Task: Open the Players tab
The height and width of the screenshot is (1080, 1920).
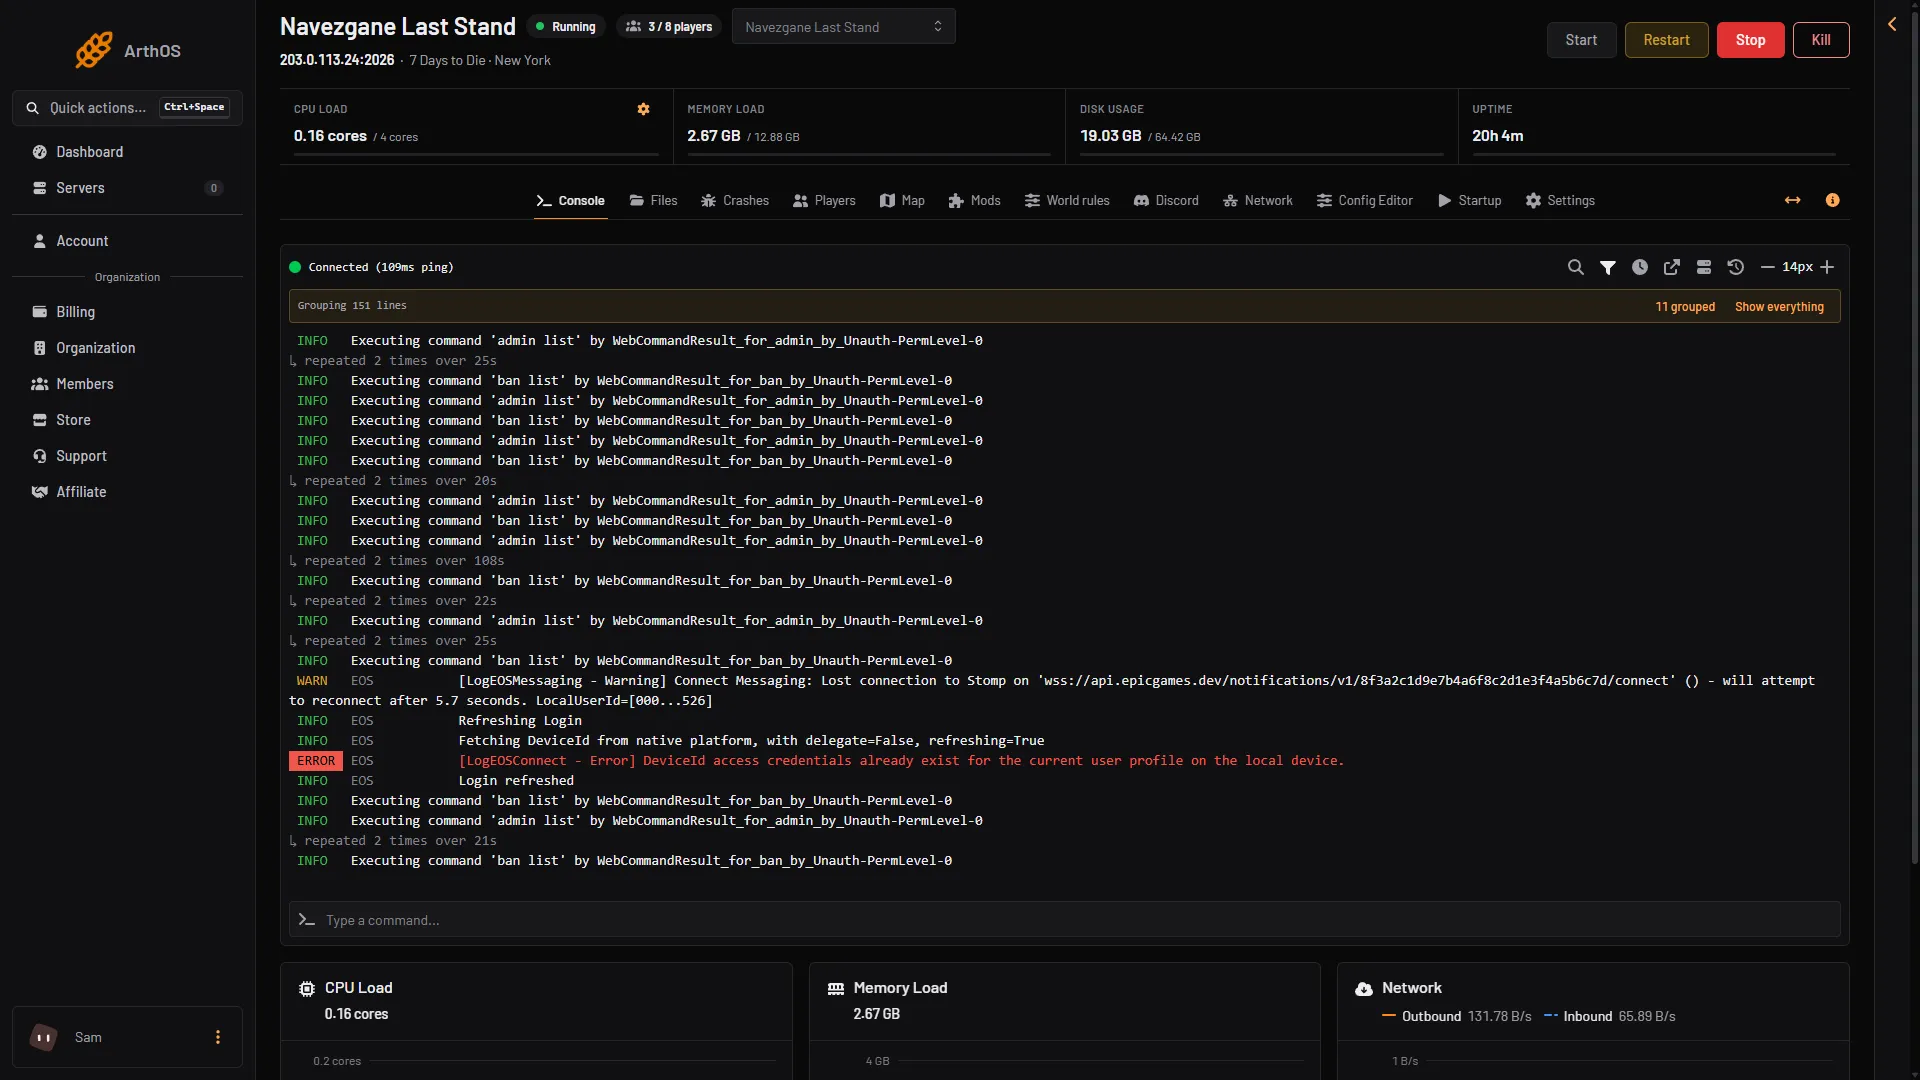Action: 824,201
